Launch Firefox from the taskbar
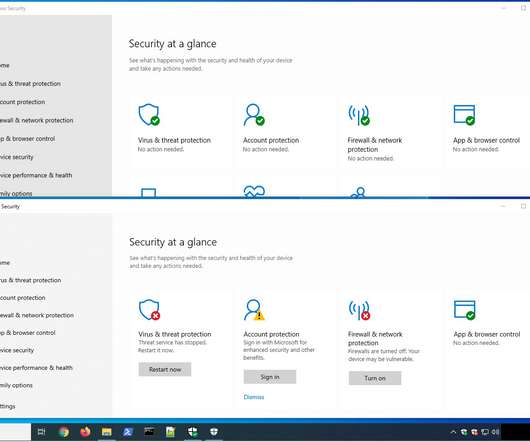 (85, 432)
